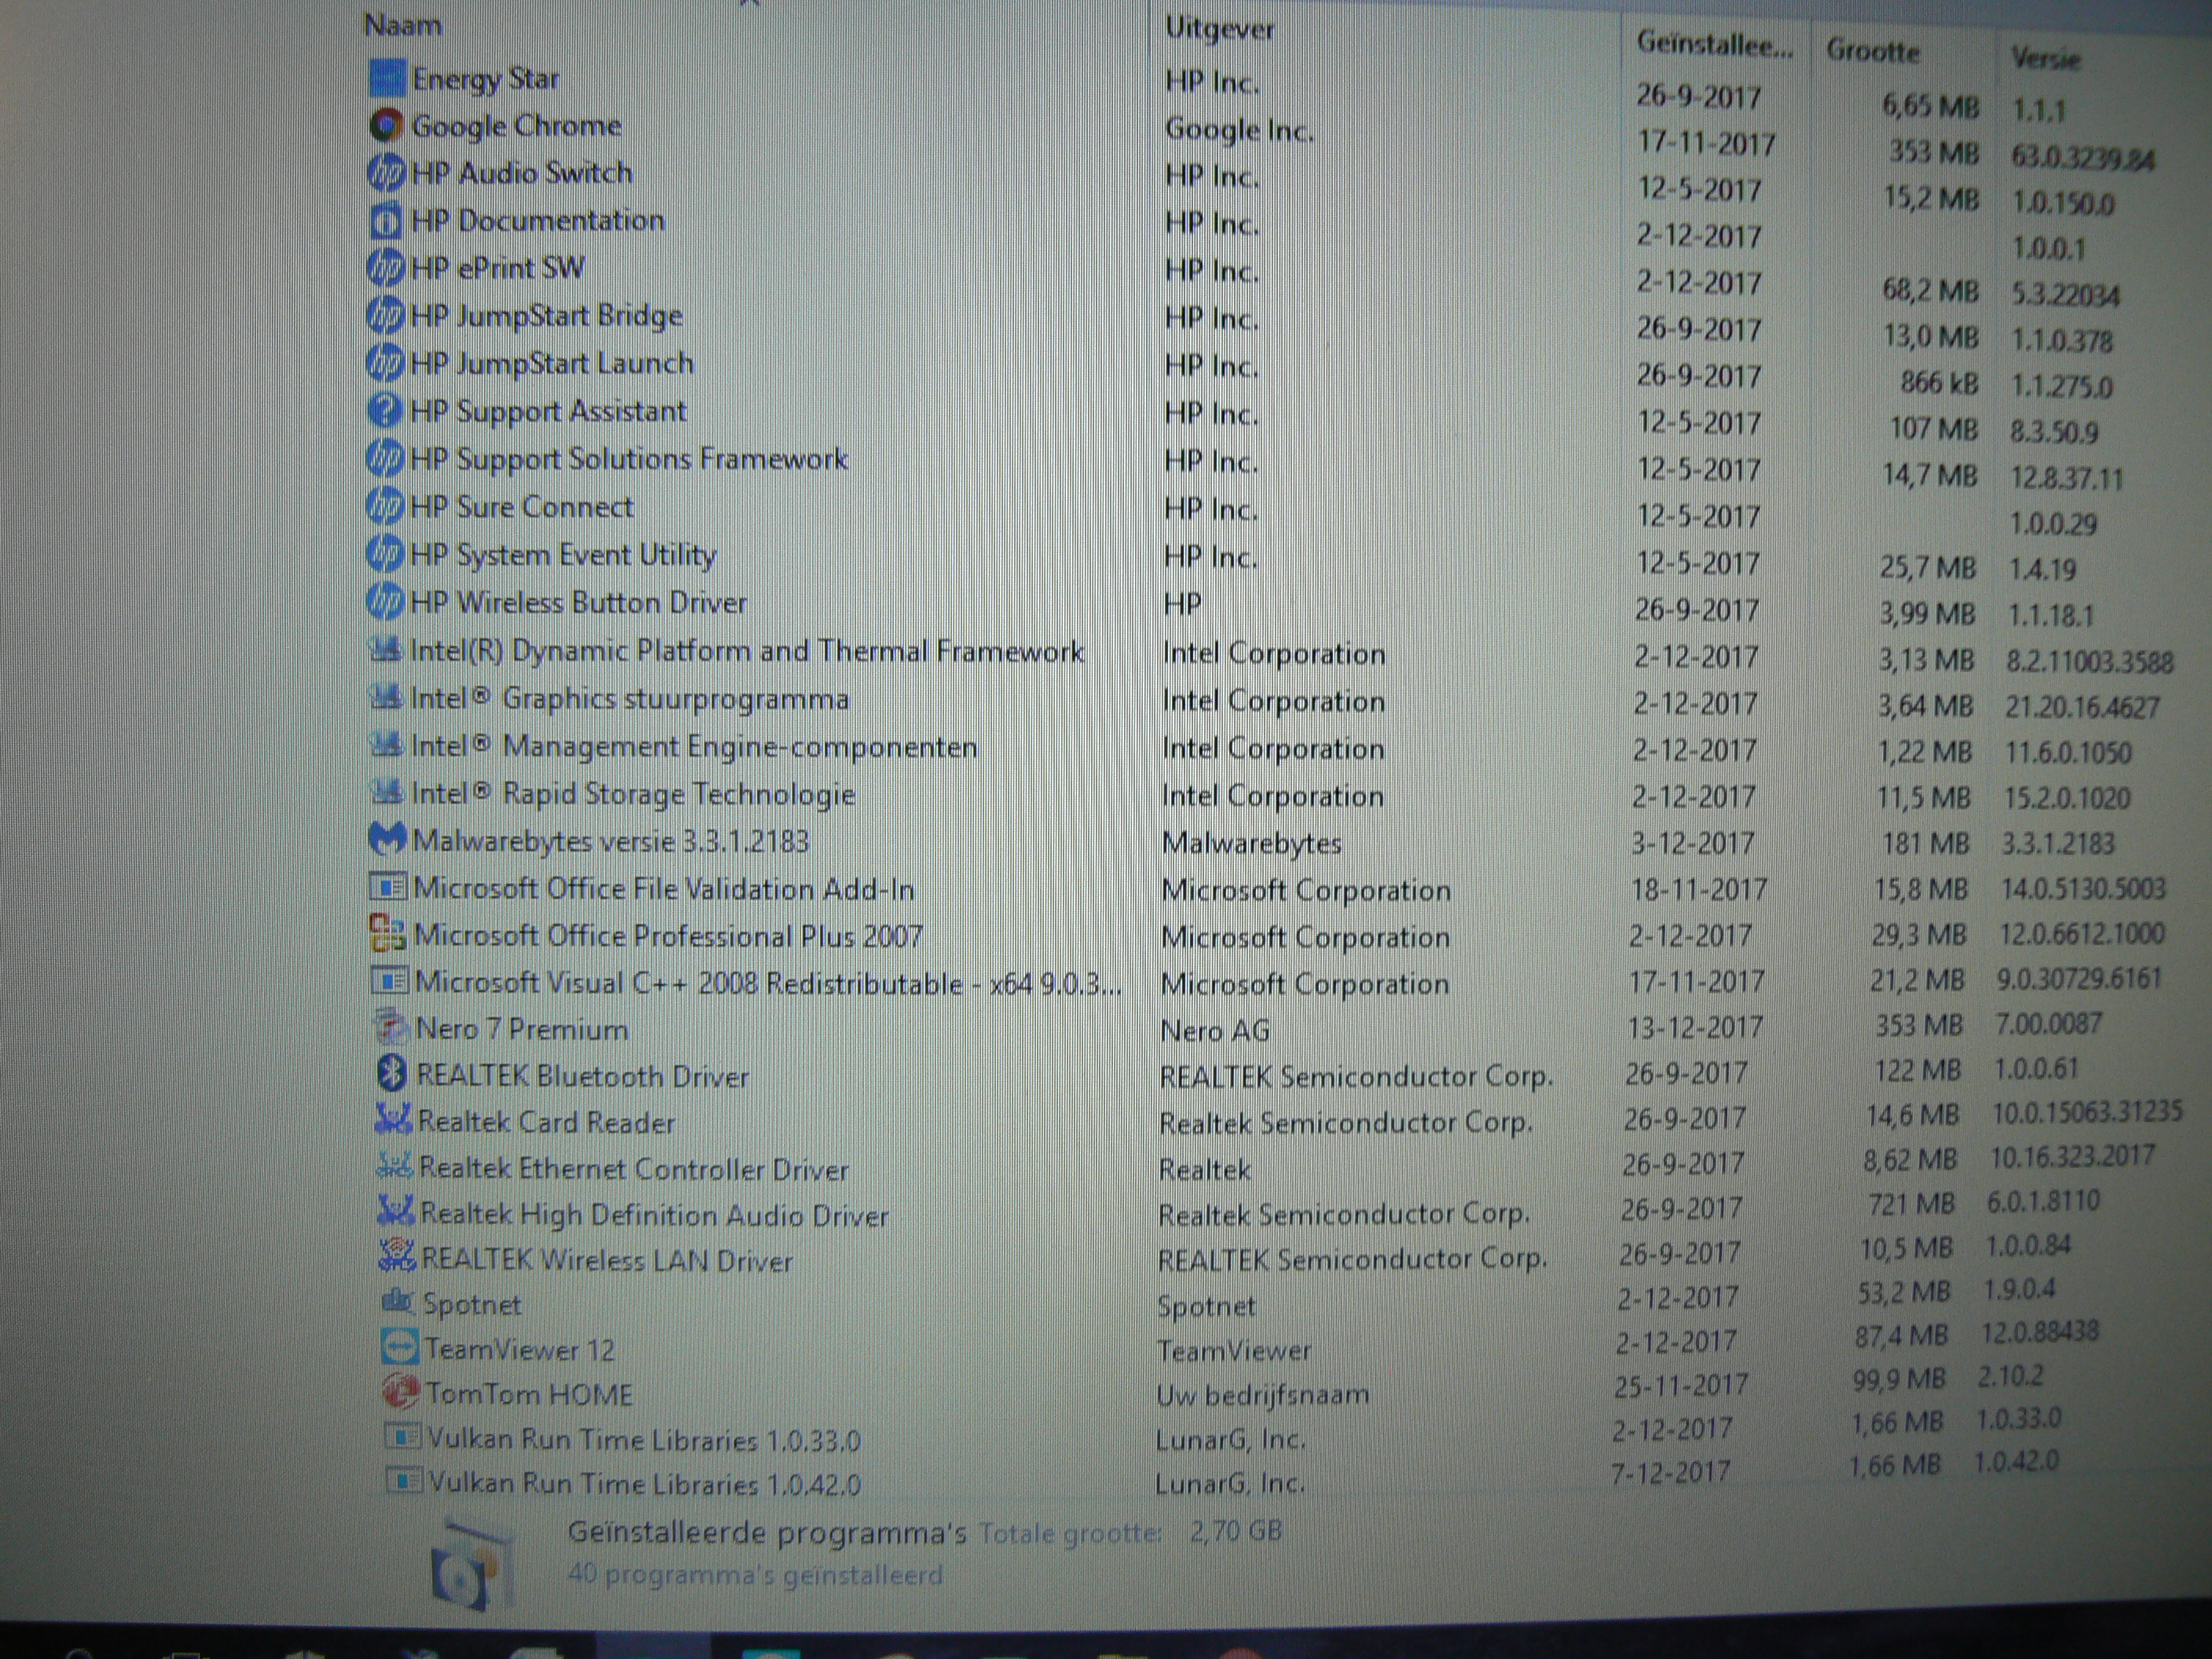The height and width of the screenshot is (1659, 2212).
Task: Click the HP JumpStart Launch icon
Action: [x=386, y=363]
